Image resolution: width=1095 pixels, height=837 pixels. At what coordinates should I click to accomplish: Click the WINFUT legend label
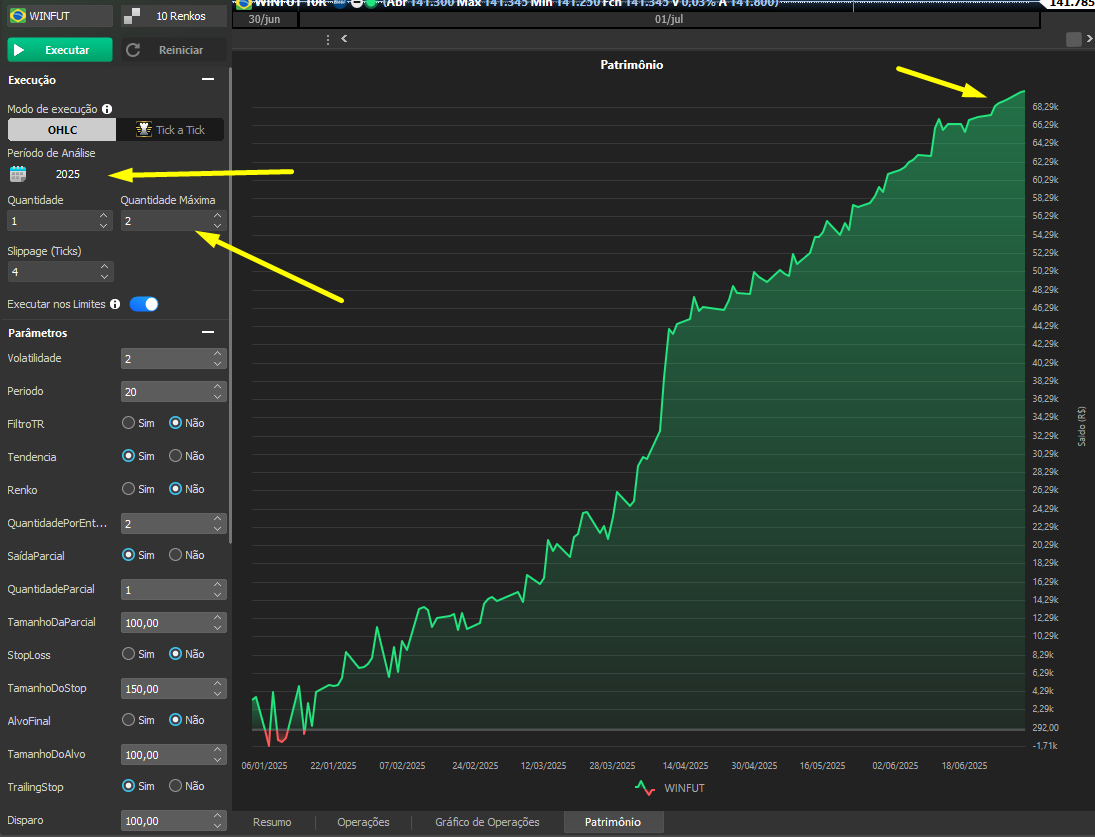(x=684, y=787)
